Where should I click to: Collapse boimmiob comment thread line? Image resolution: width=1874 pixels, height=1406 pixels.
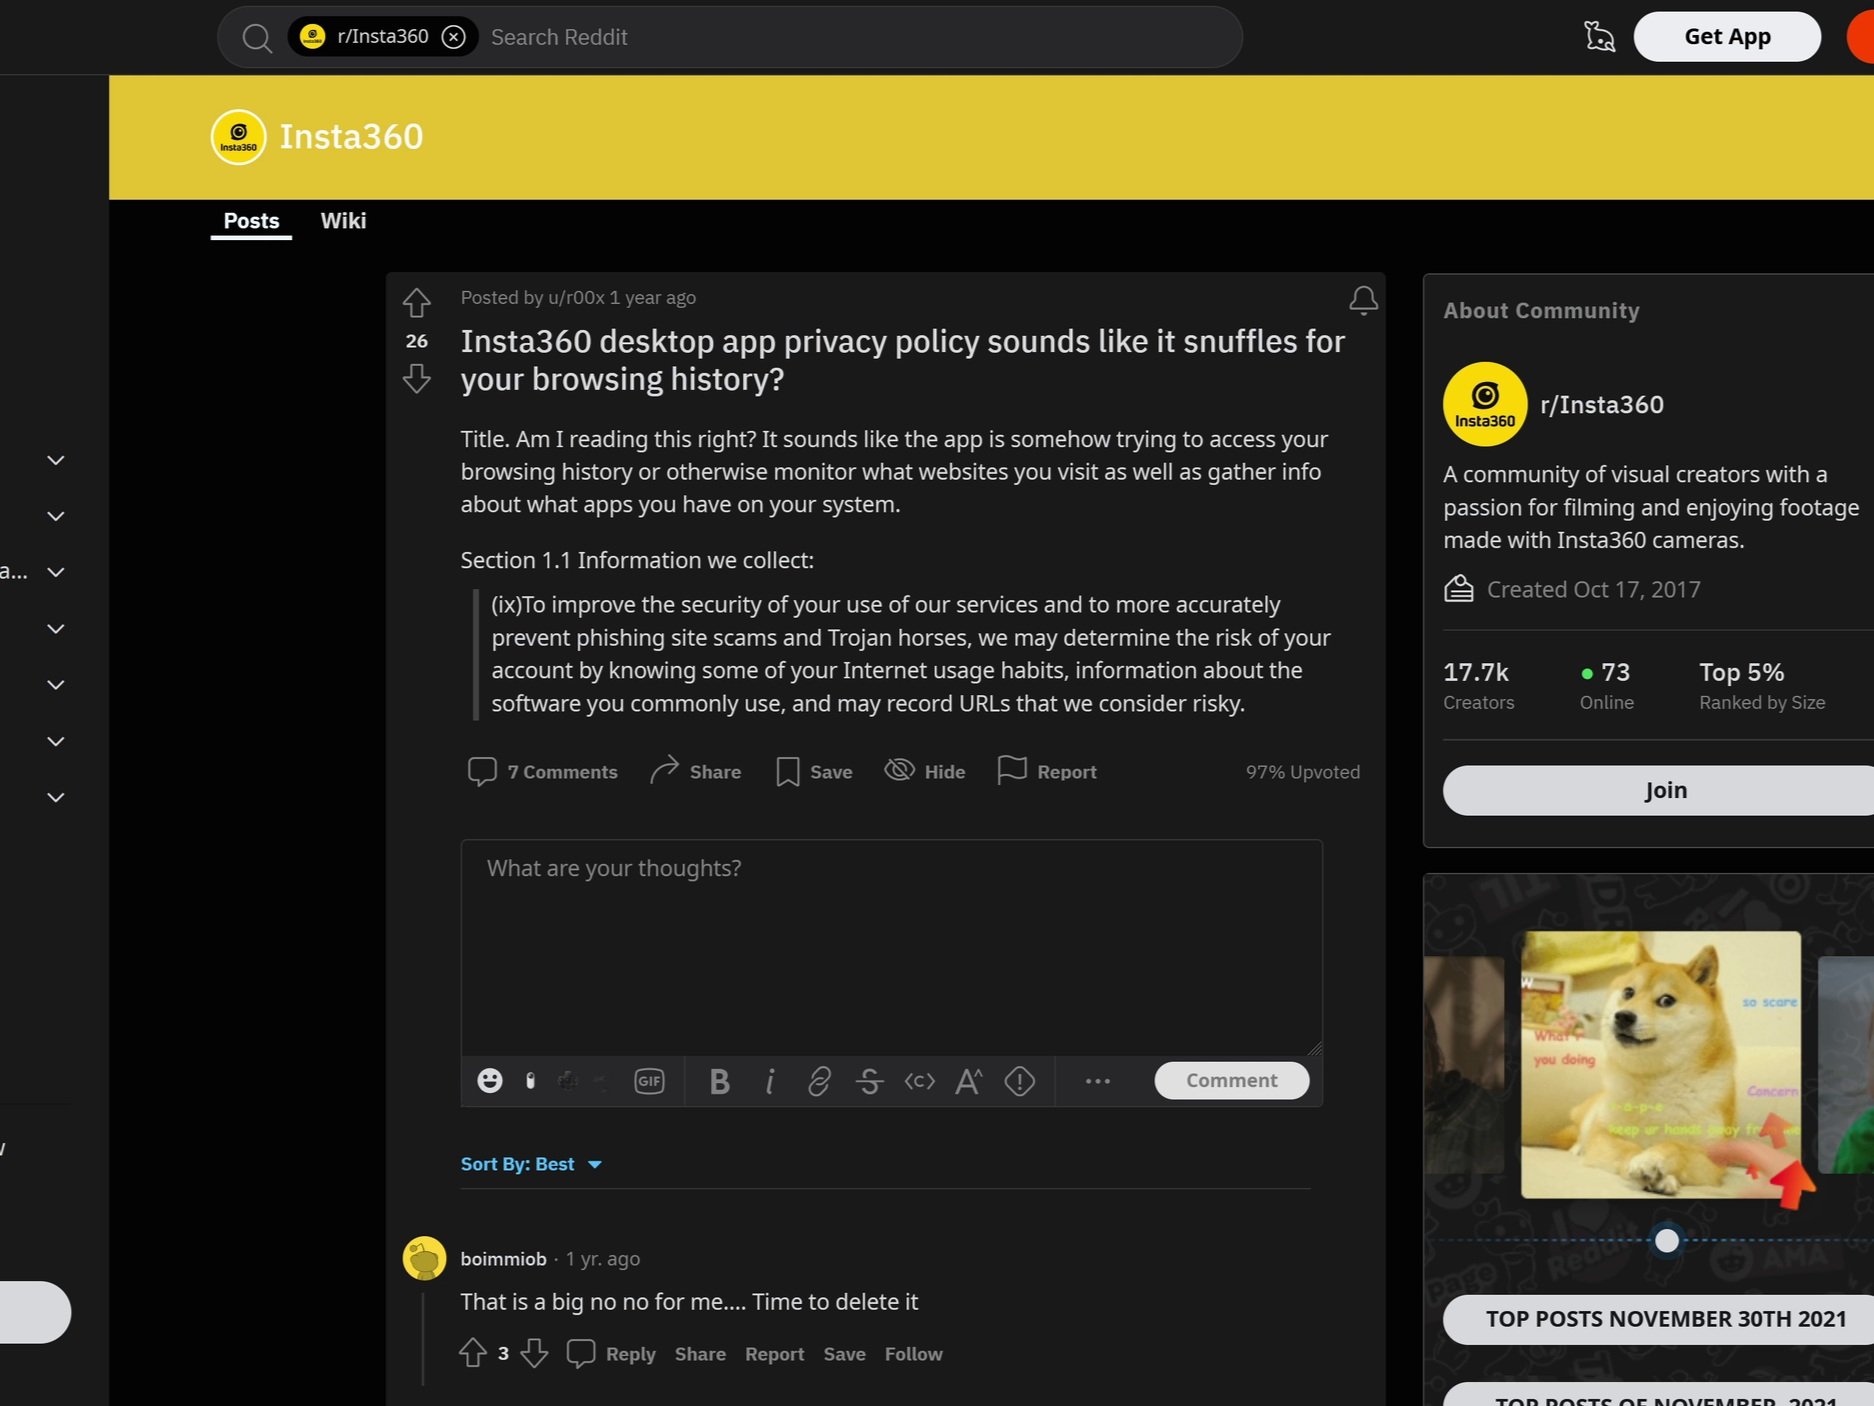[x=424, y=1340]
